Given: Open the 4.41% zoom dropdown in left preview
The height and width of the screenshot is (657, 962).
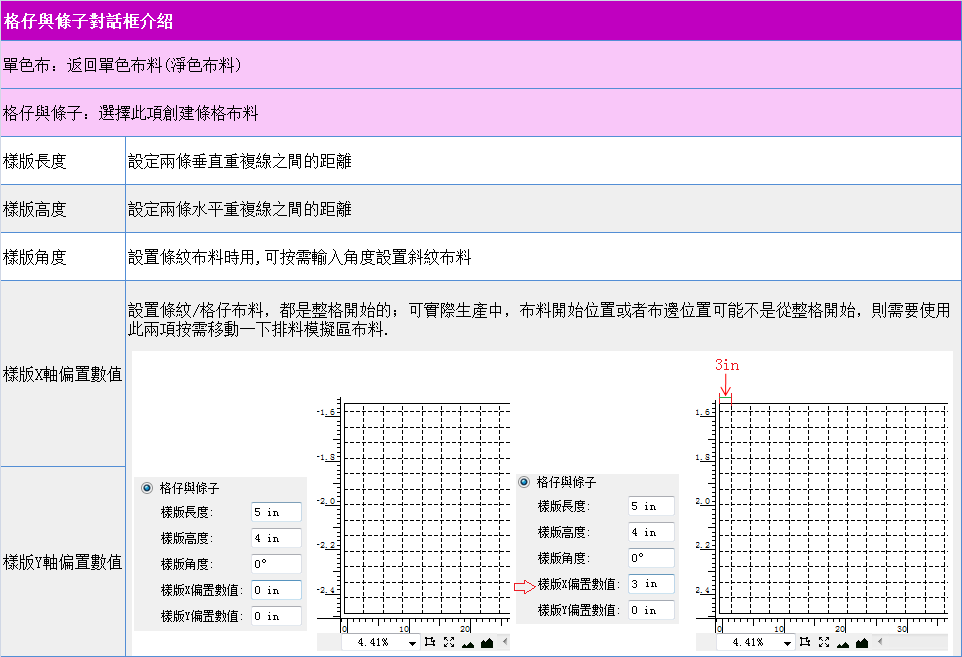Looking at the screenshot, I should pyautogui.click(x=412, y=643).
